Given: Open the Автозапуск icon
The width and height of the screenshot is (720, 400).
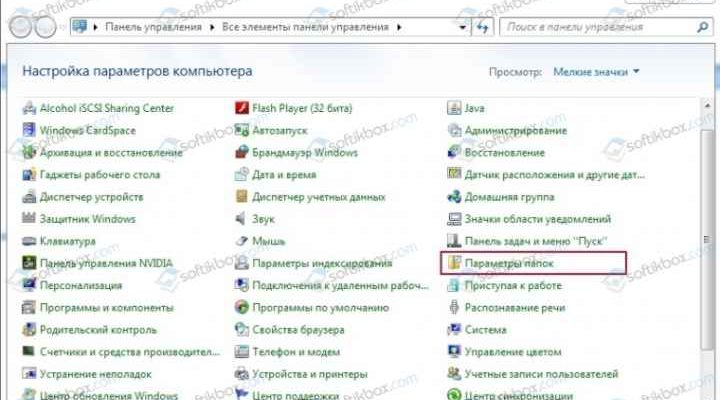Looking at the screenshot, I should point(242,130).
